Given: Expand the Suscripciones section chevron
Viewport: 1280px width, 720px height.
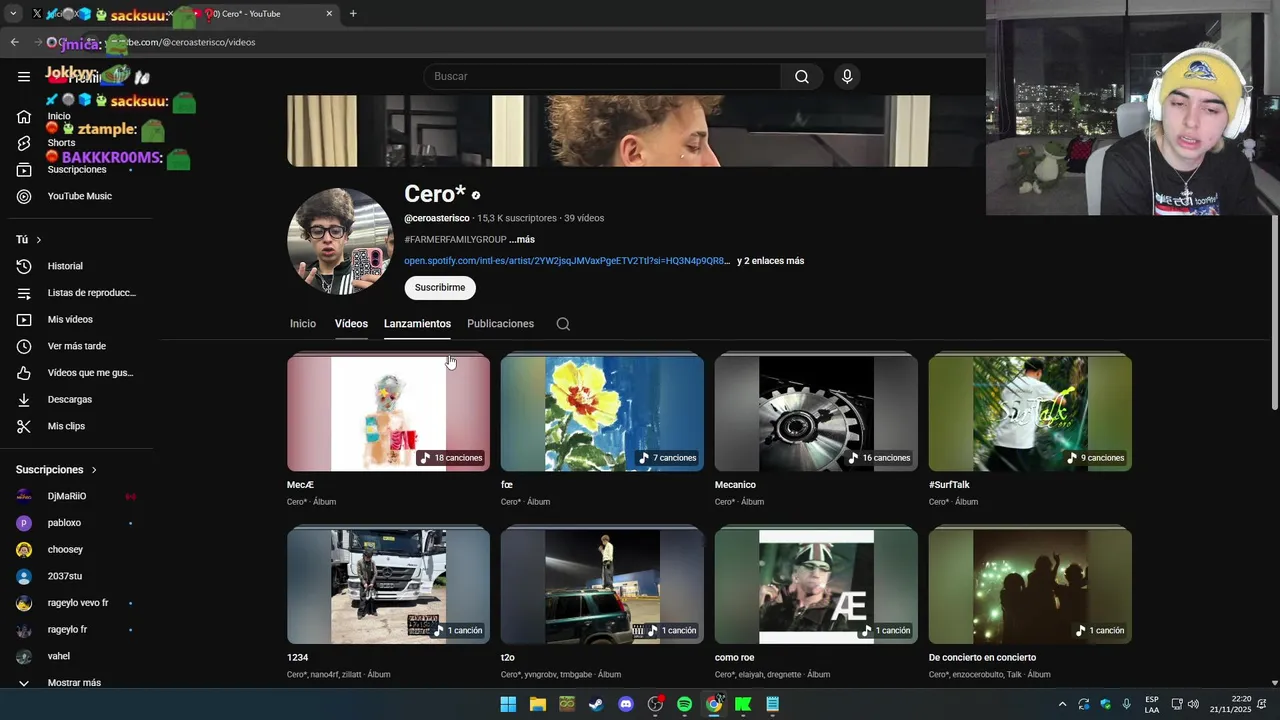Looking at the screenshot, I should 94,470.
